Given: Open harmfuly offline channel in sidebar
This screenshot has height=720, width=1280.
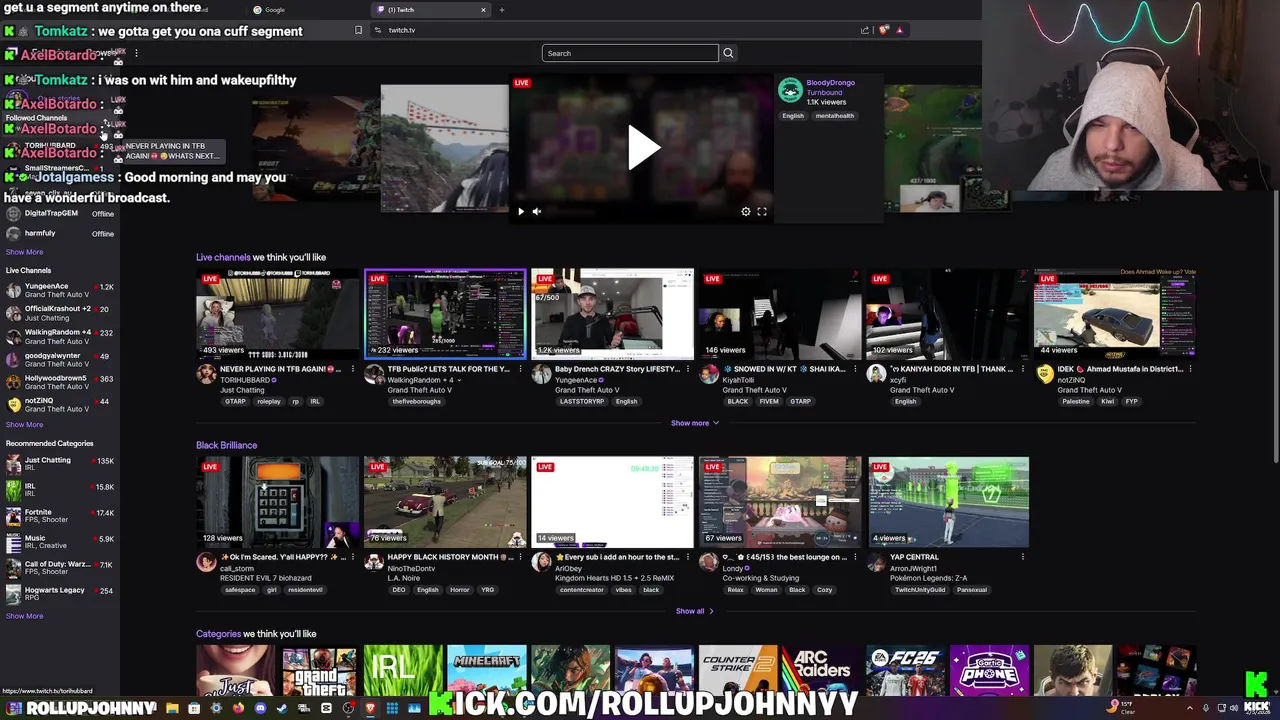Looking at the screenshot, I should pos(58,234).
